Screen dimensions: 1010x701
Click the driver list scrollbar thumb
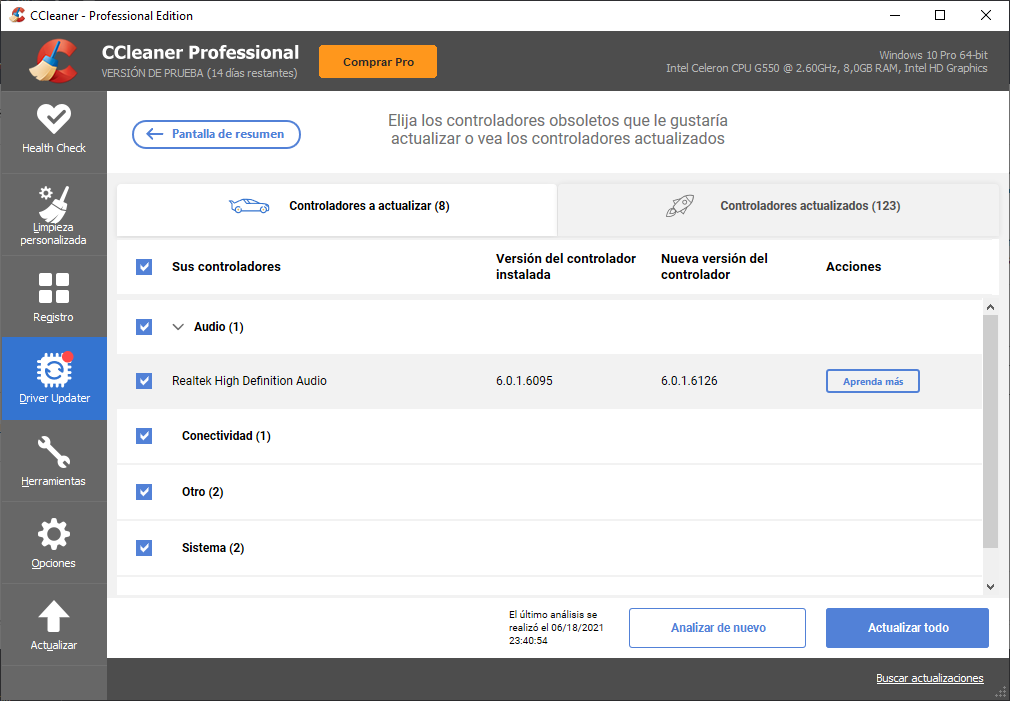click(x=990, y=432)
